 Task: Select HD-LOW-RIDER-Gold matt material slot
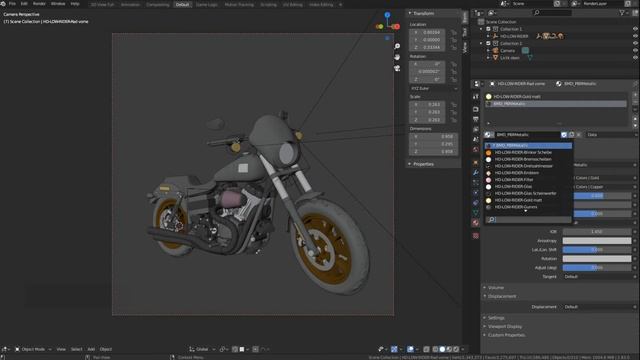click(556, 97)
